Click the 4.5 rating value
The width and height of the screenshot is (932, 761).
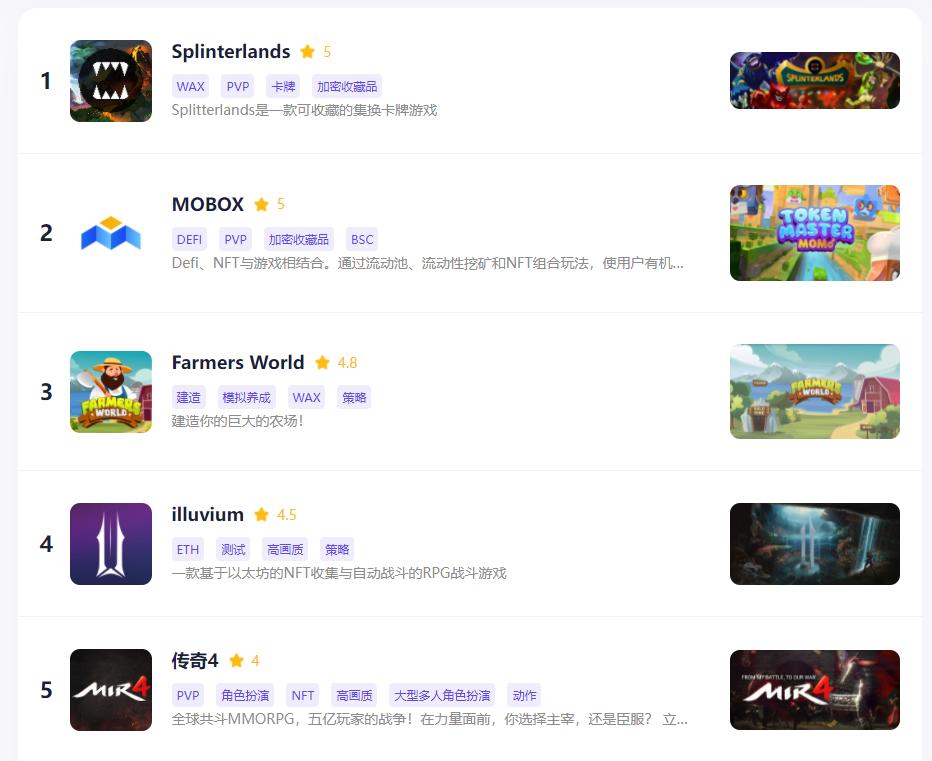(x=286, y=515)
